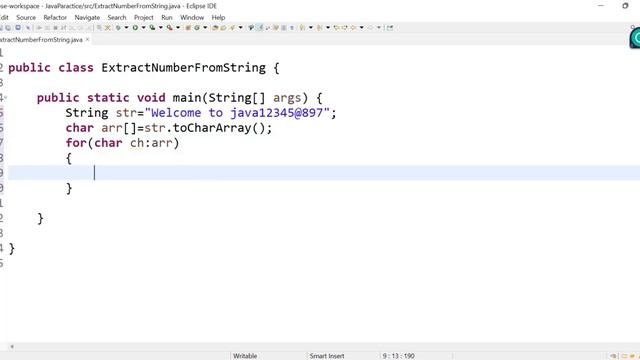Open the Refactor menu
The width and height of the screenshot is (640, 360).
click(55, 18)
